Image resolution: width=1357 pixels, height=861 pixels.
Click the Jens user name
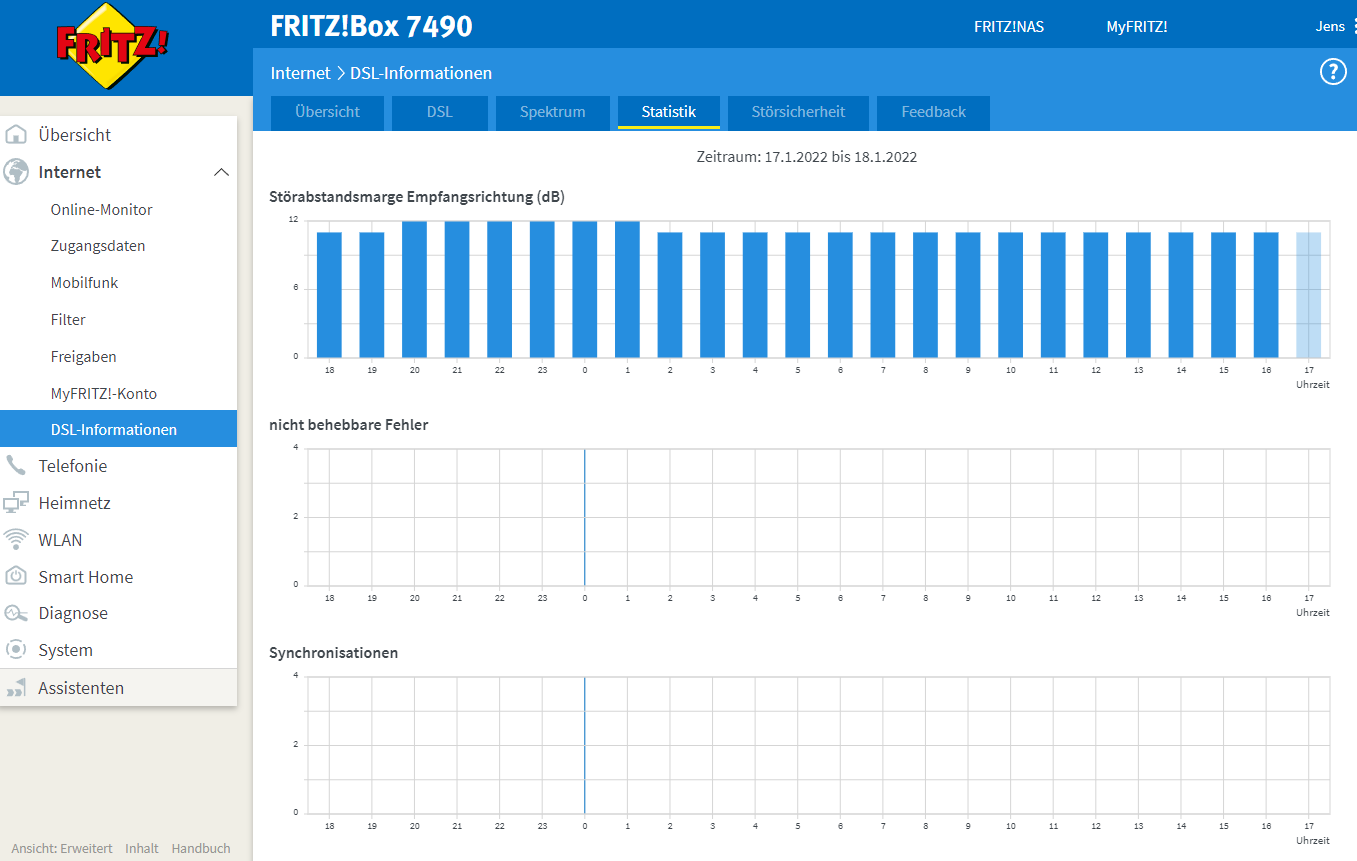click(1330, 27)
